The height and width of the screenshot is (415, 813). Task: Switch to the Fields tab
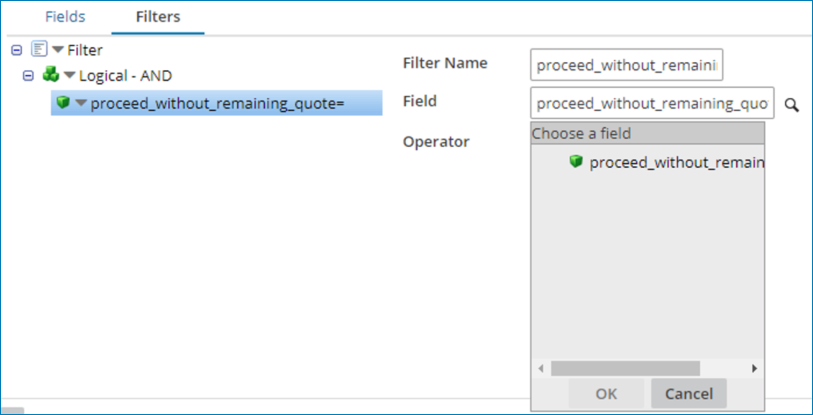pos(65,17)
